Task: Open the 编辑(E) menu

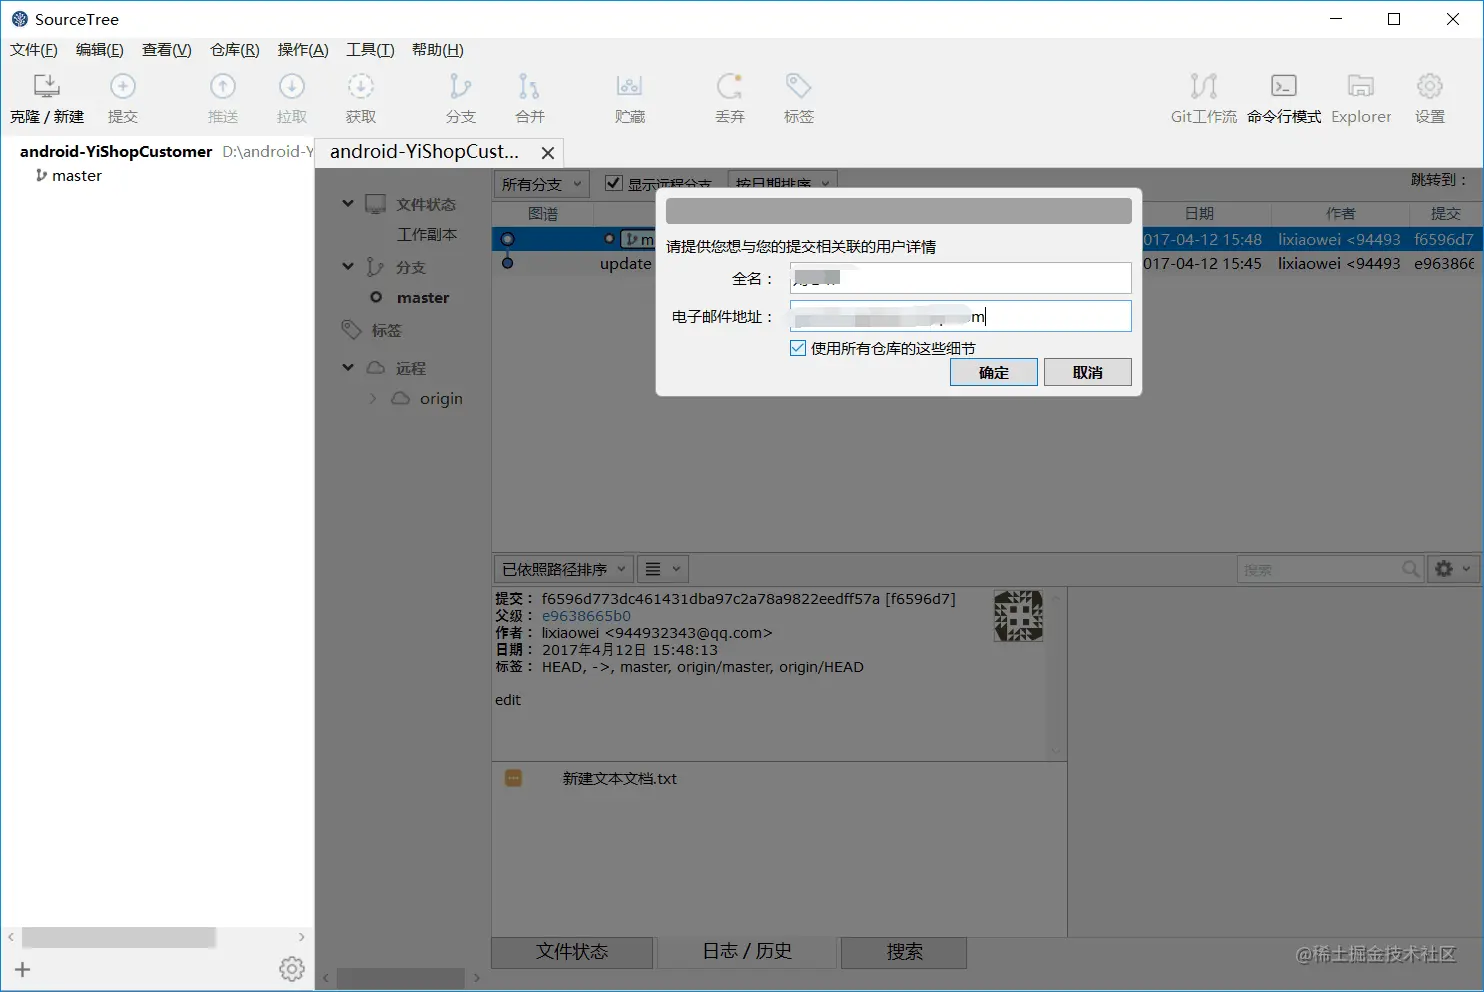Action: click(100, 50)
